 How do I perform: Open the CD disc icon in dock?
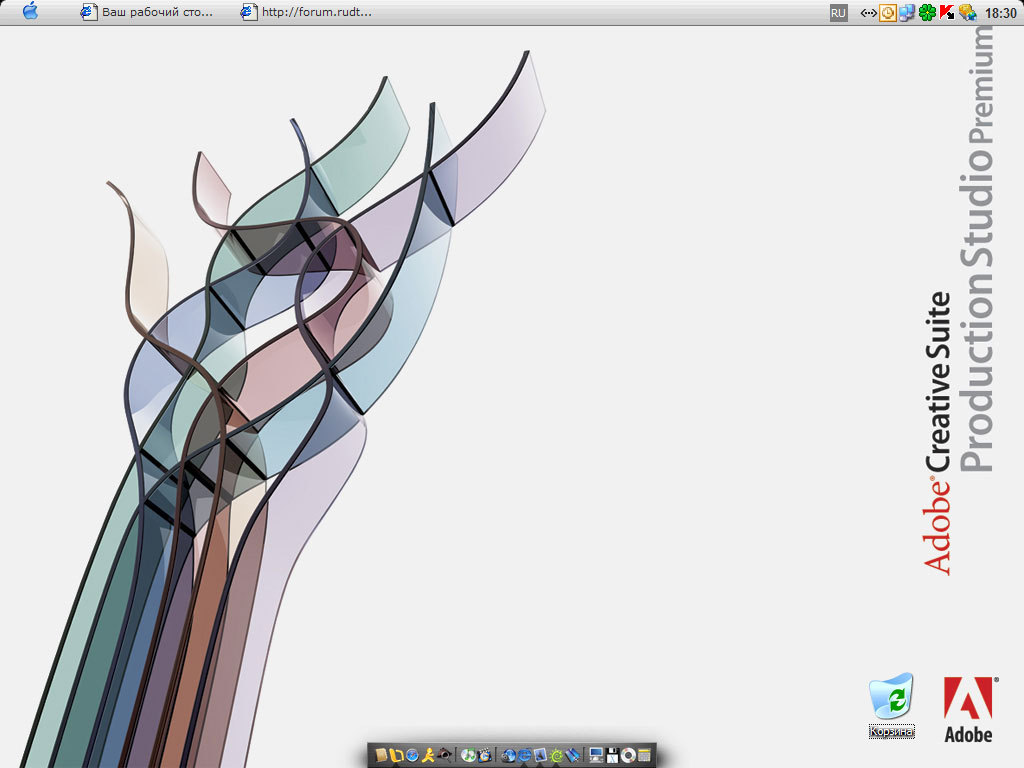tap(628, 756)
